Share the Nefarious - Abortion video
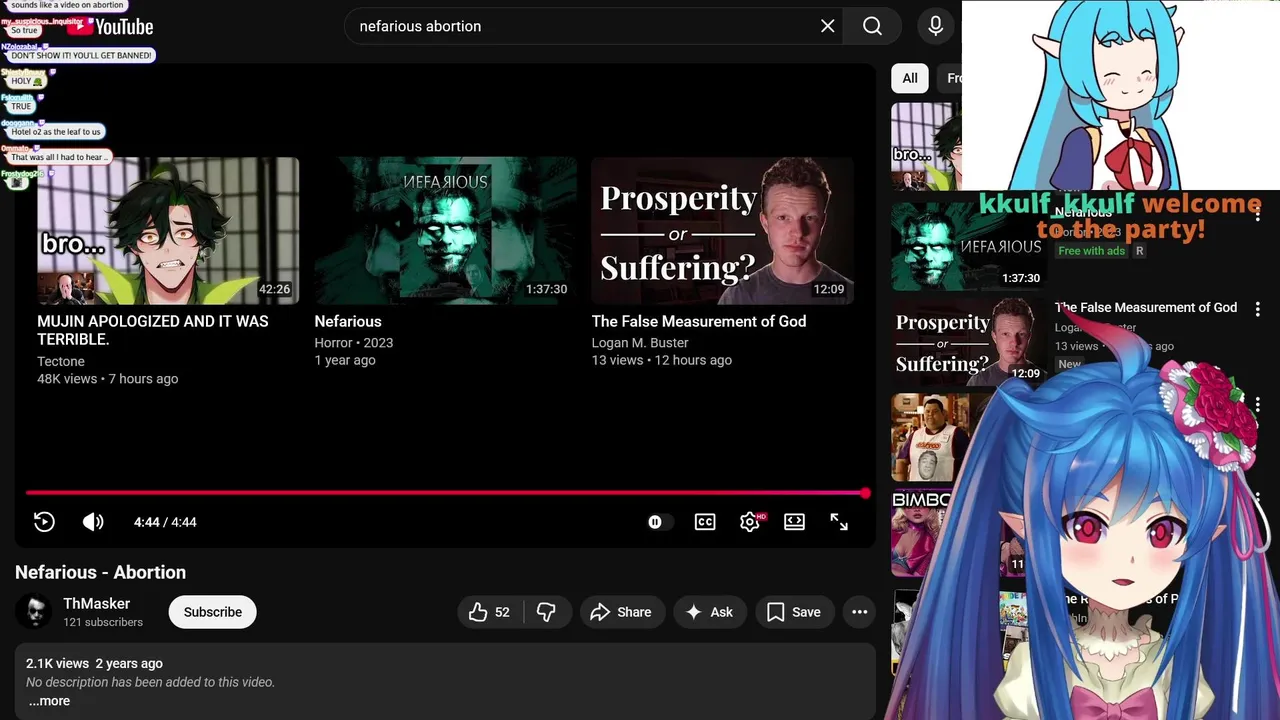This screenshot has height=720, width=1280. tap(621, 612)
